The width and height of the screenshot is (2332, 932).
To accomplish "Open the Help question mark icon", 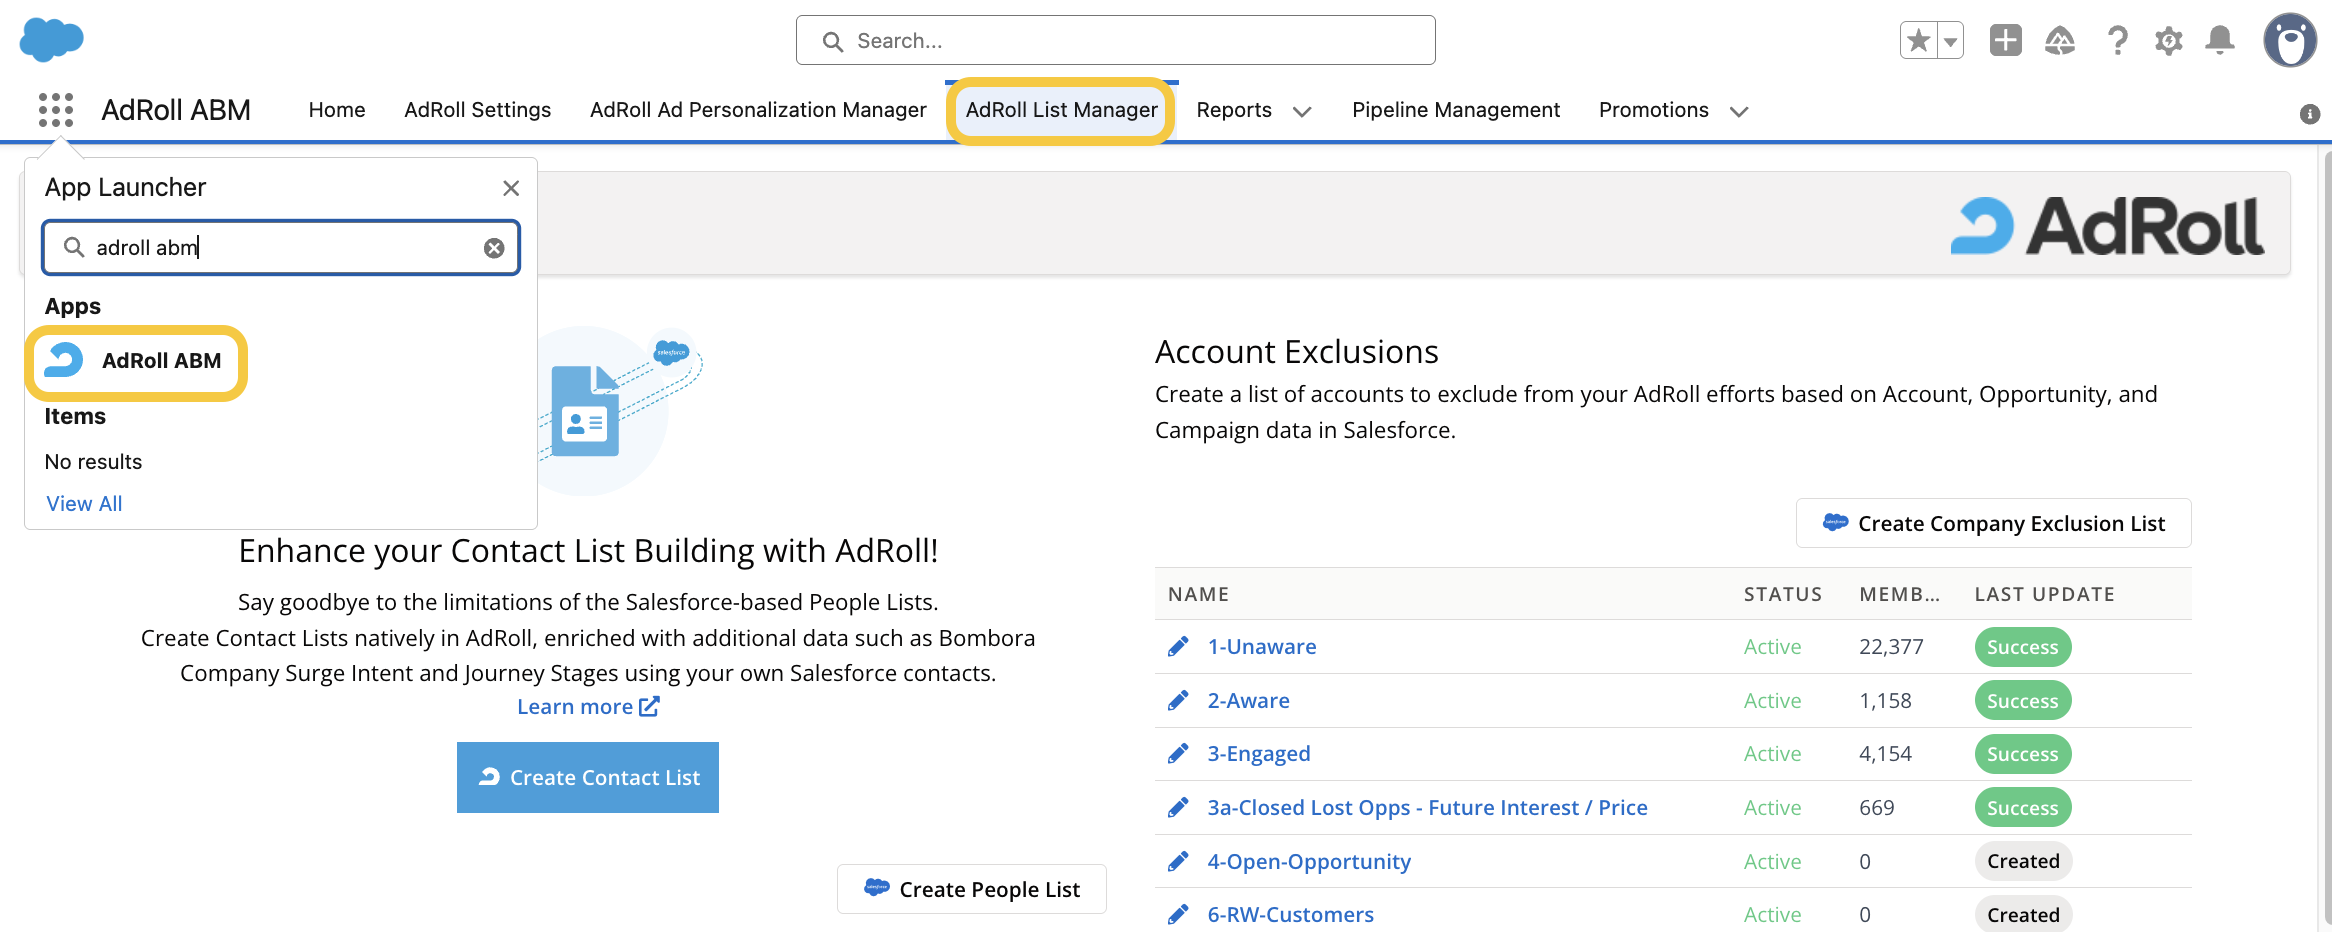I will click(2116, 40).
